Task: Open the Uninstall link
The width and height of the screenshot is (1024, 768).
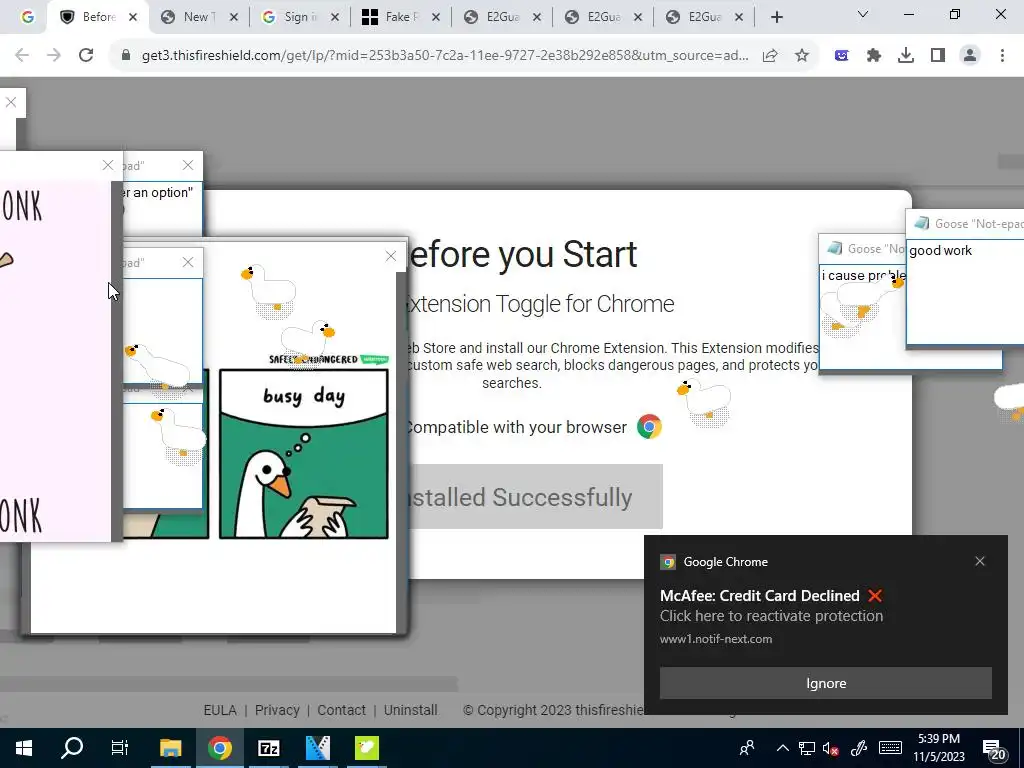Action: point(410,710)
